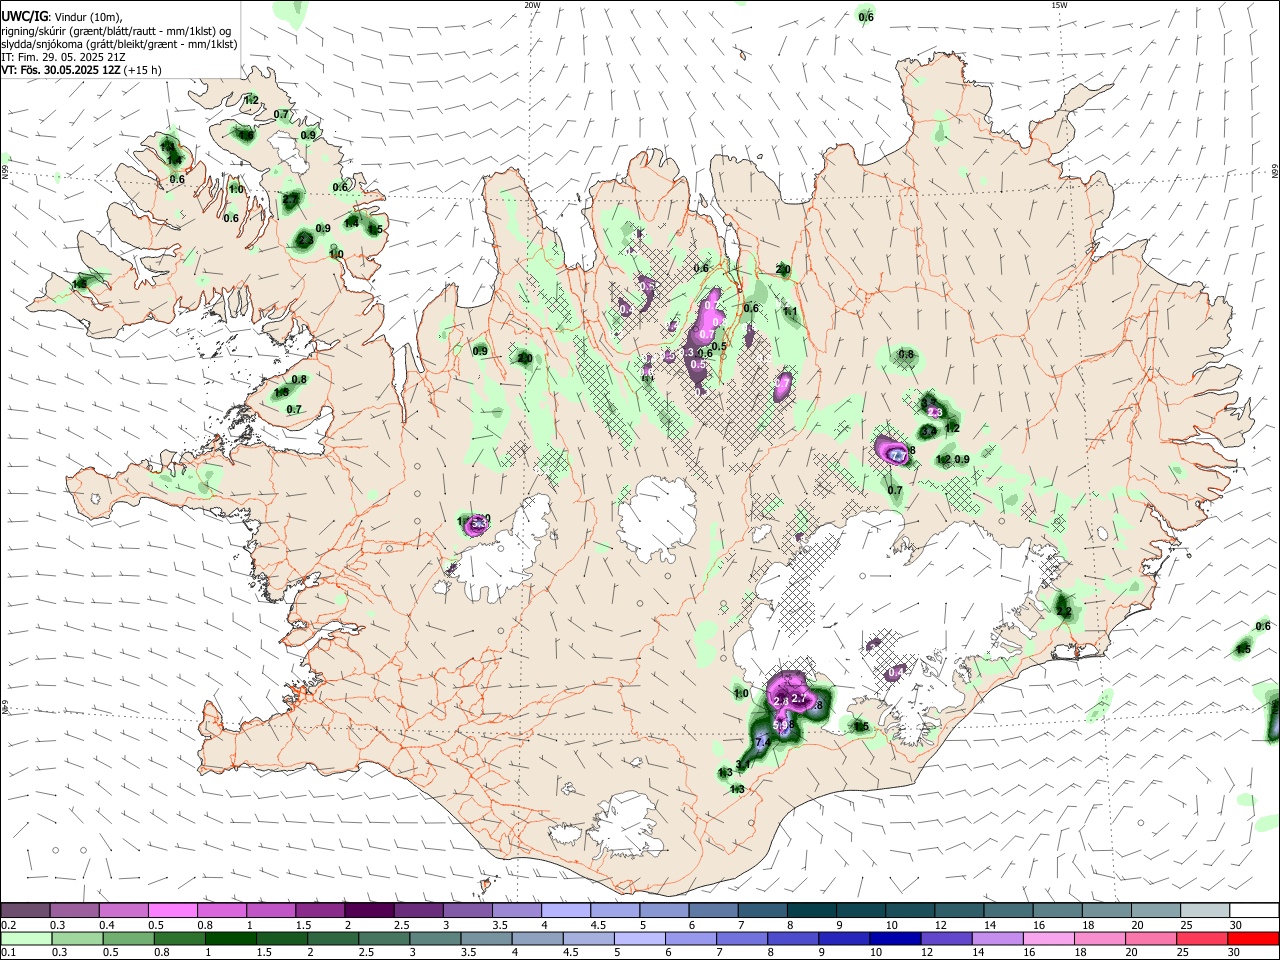This screenshot has width=1280, height=960.
Task: Click the pale mint green 0.1 rain swatch
Action: 26,938
